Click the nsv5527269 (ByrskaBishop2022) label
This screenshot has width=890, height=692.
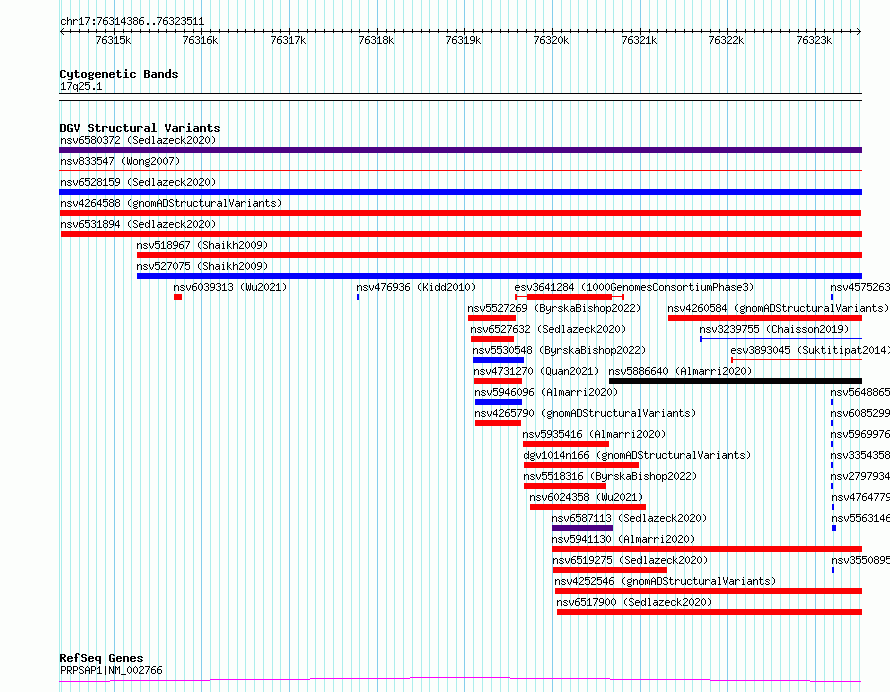point(554,308)
